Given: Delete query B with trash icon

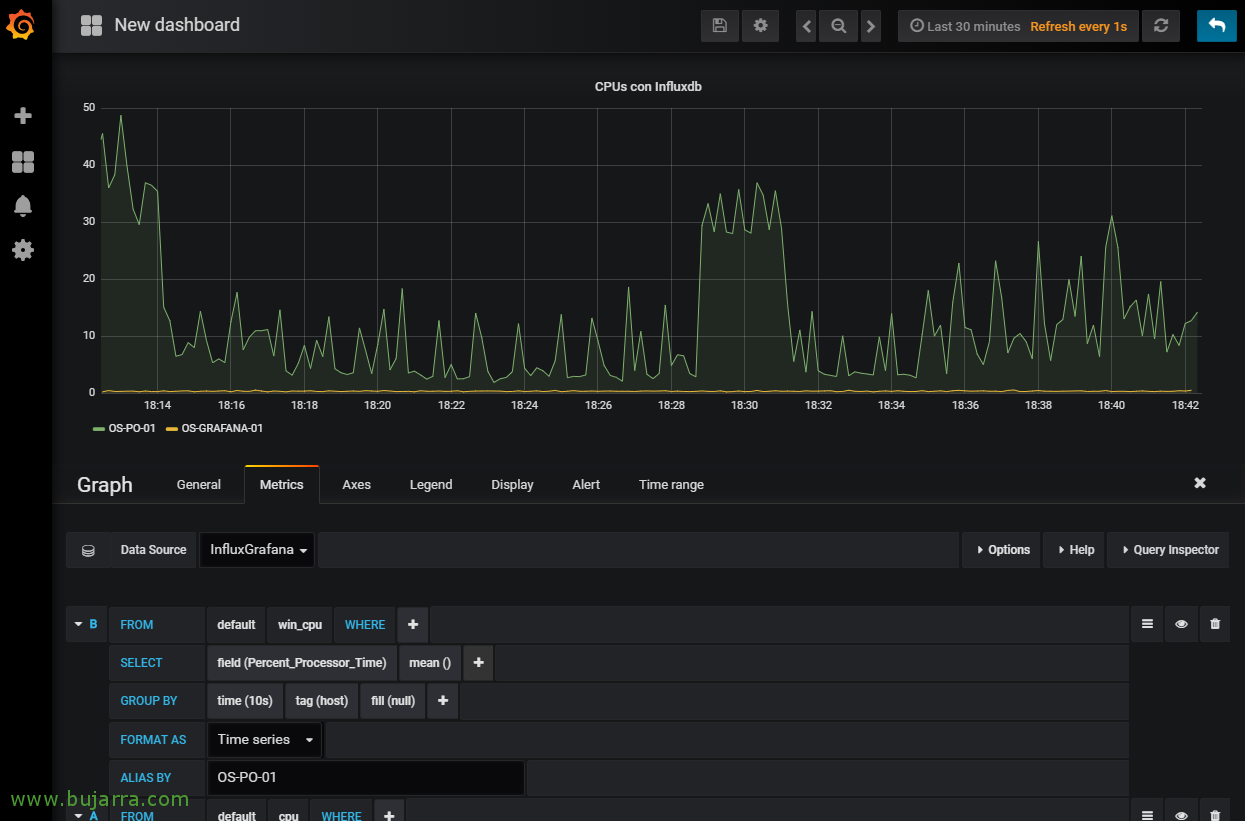Looking at the screenshot, I should click(1214, 624).
